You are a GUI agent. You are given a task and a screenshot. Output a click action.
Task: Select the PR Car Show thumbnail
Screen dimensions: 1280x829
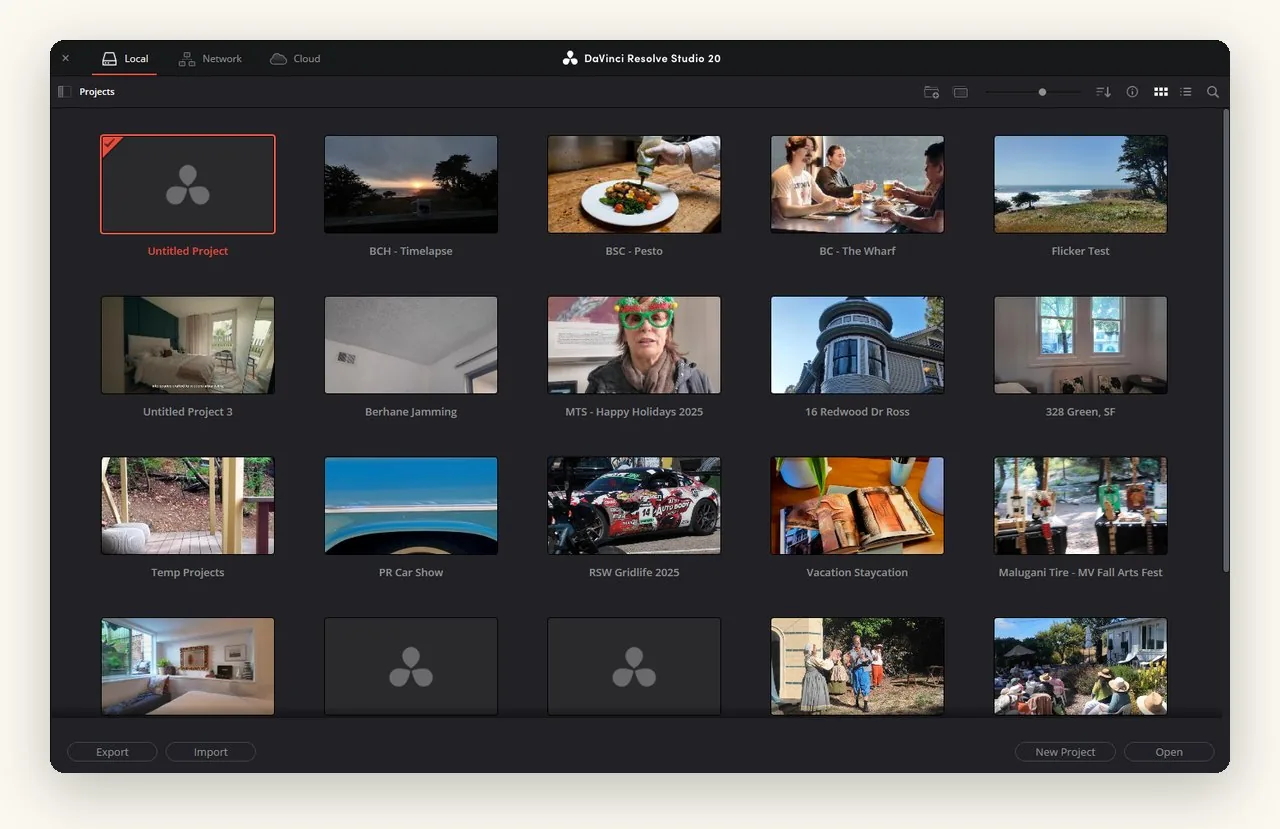pyautogui.click(x=411, y=506)
